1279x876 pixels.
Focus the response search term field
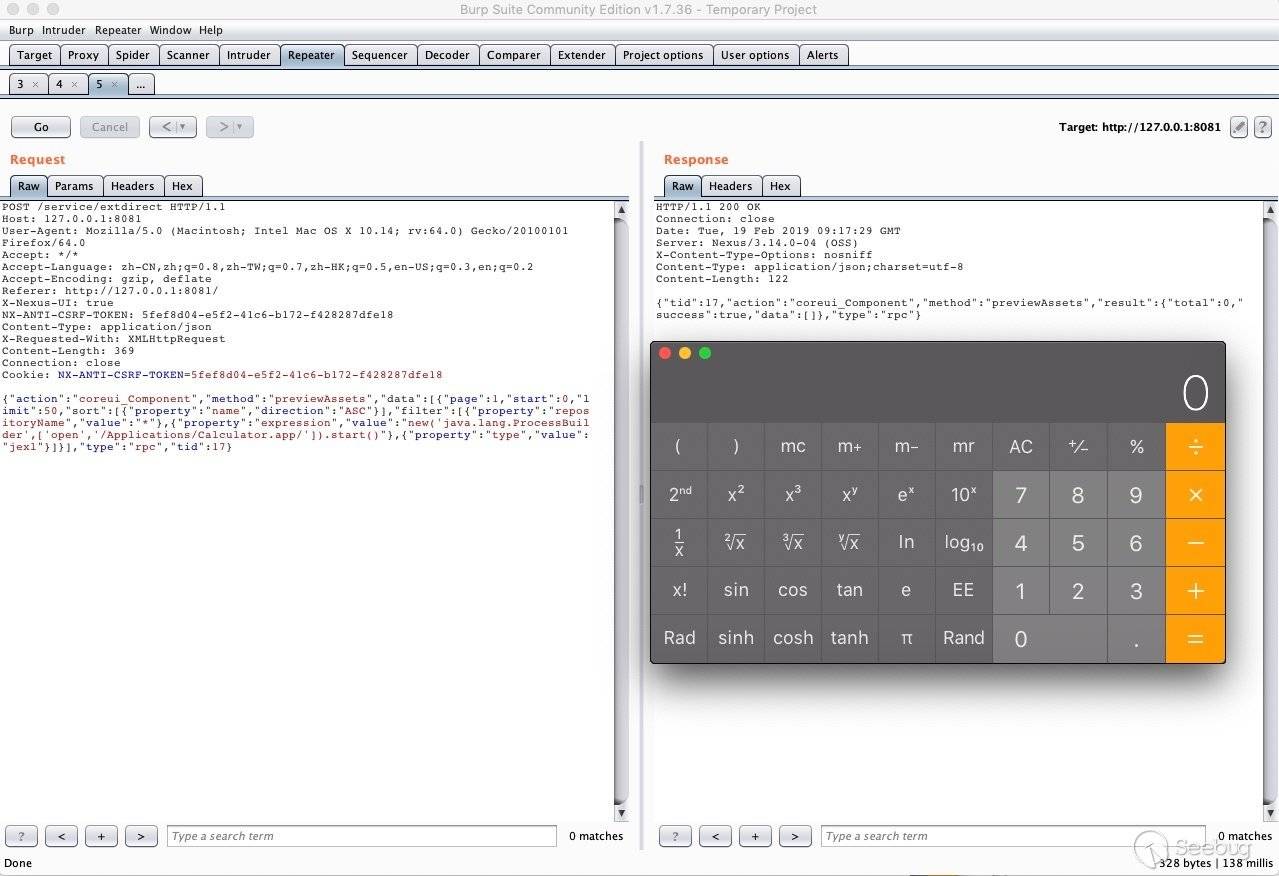(1010, 836)
